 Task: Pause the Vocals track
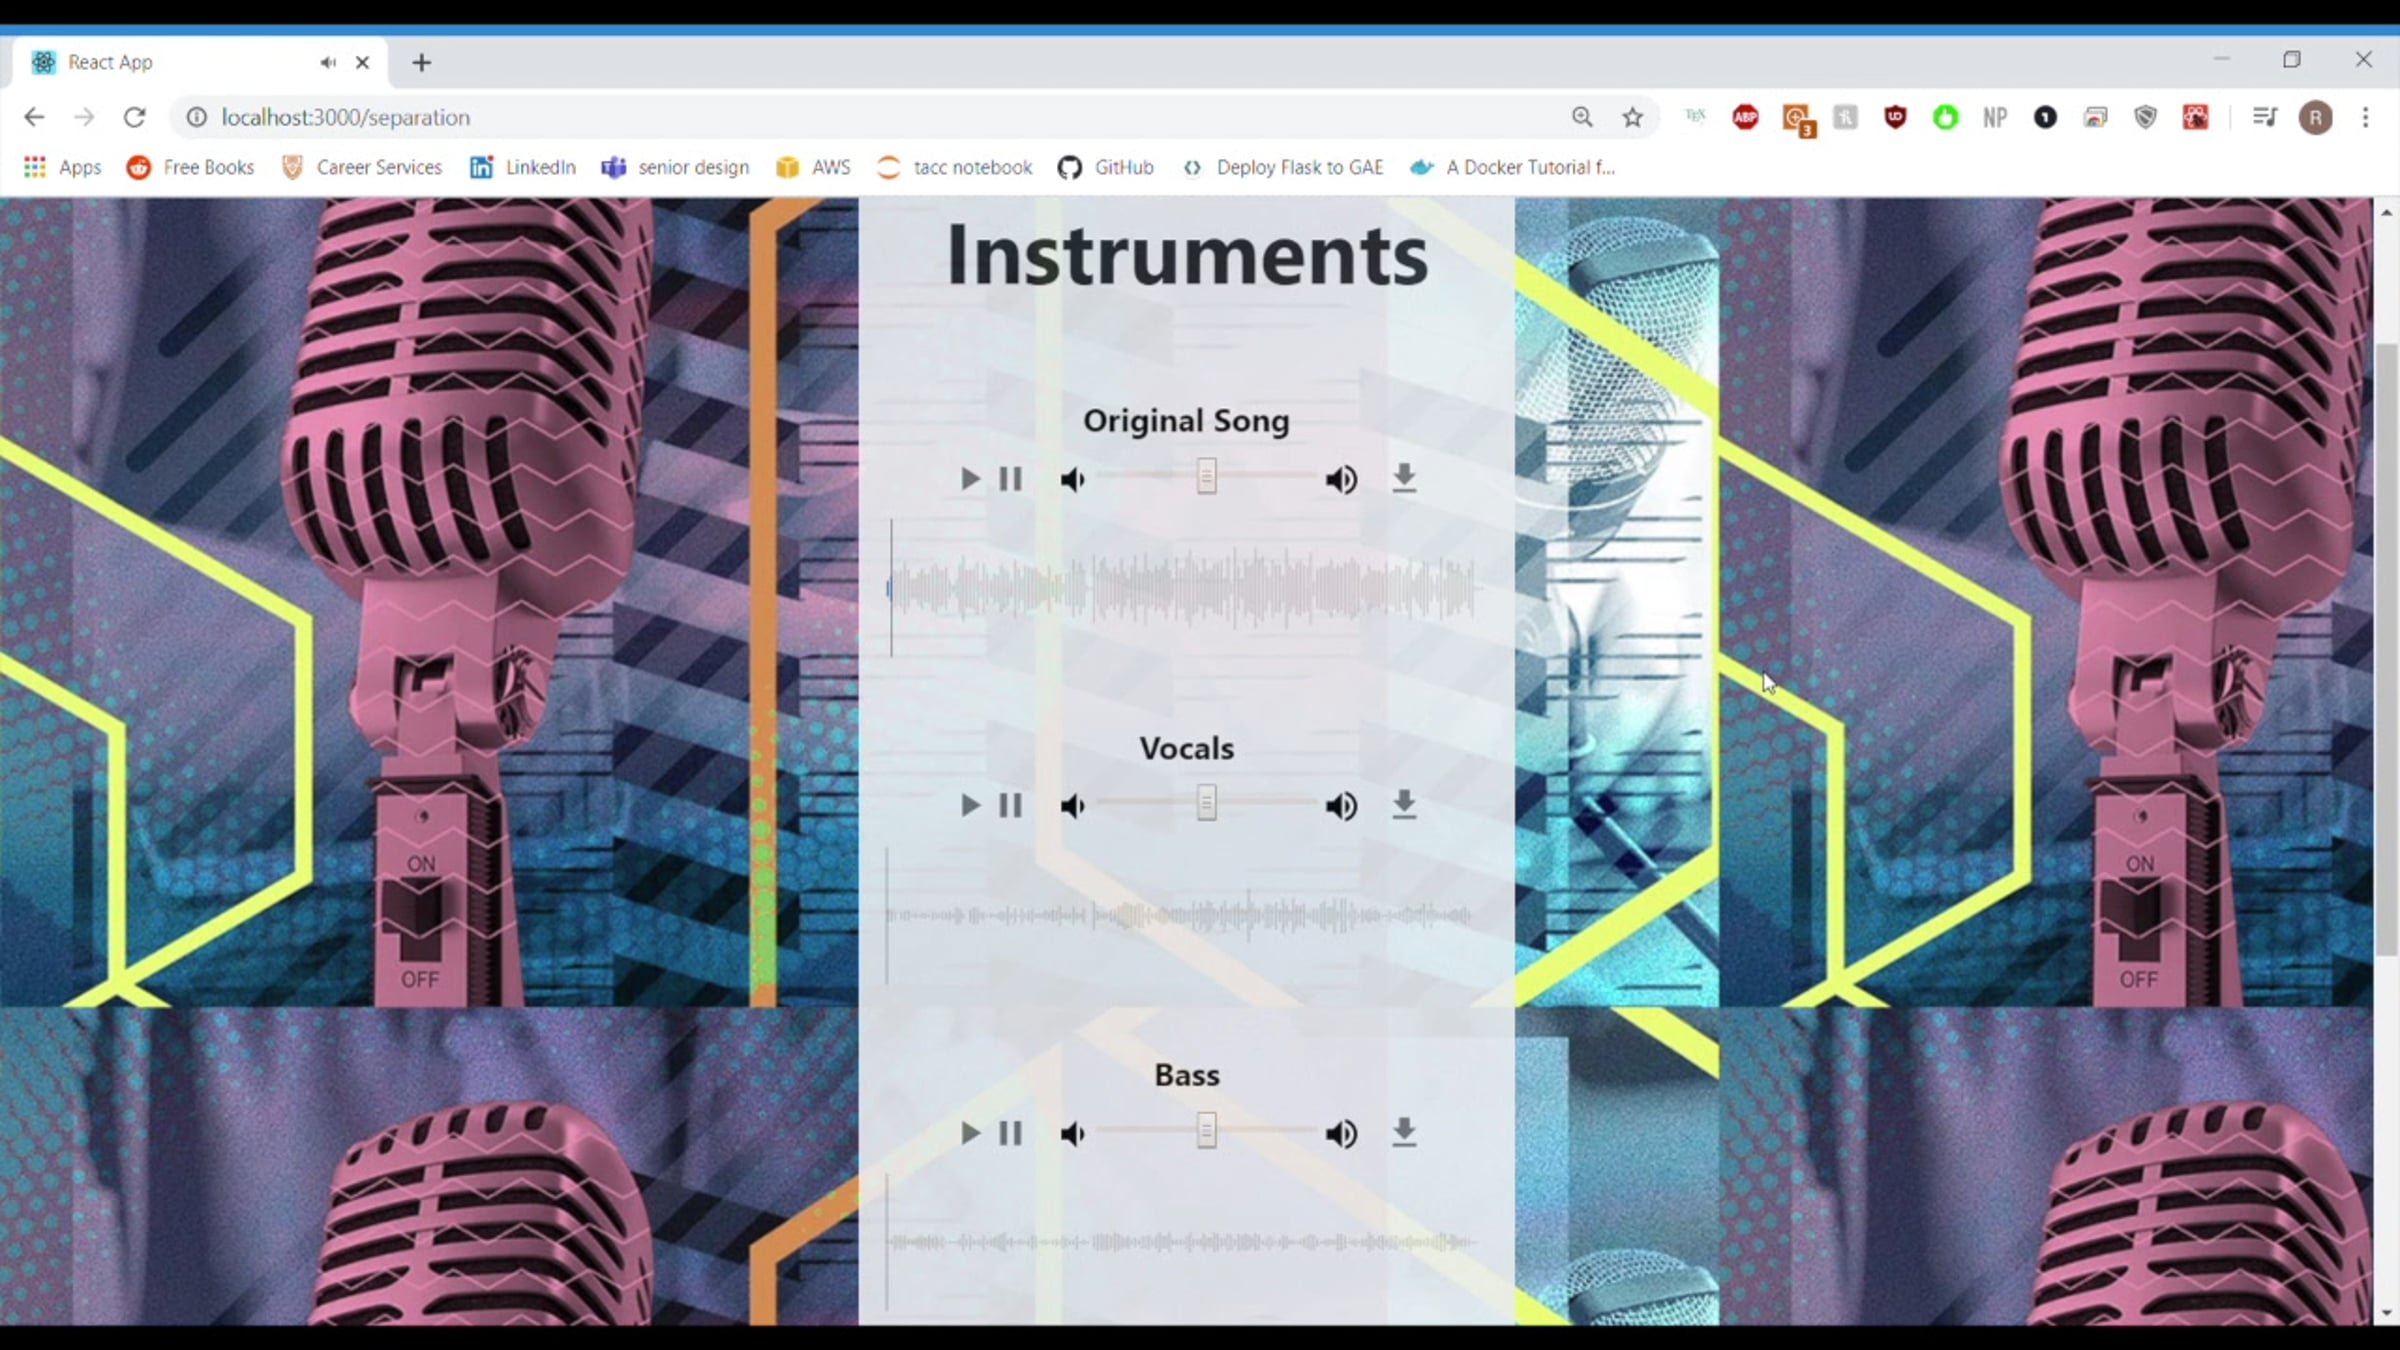1010,806
